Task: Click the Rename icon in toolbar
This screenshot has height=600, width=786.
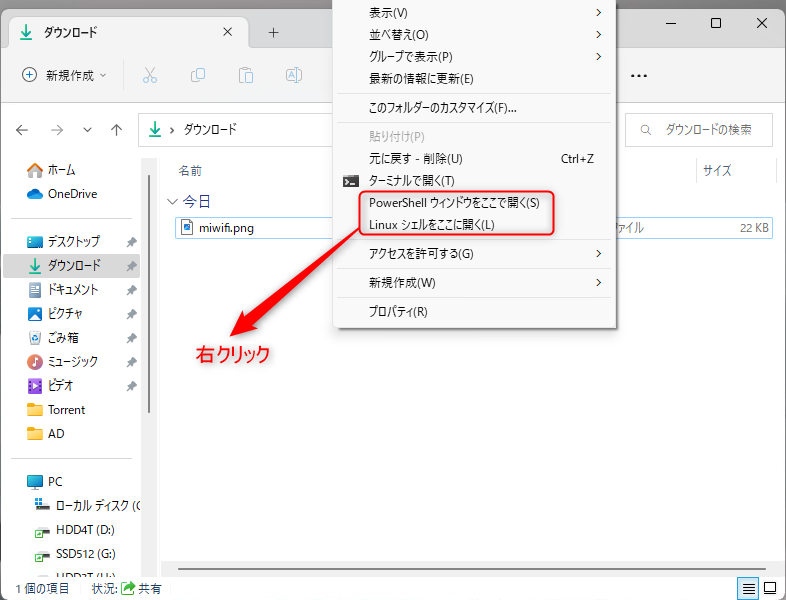Action: tap(294, 75)
